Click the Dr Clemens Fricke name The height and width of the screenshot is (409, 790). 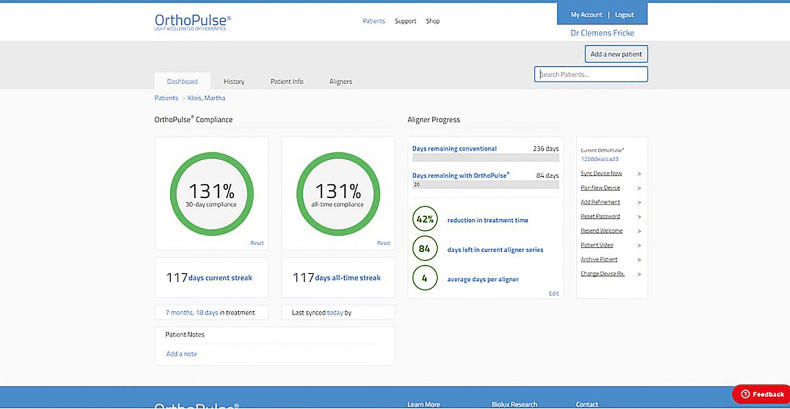click(602, 33)
